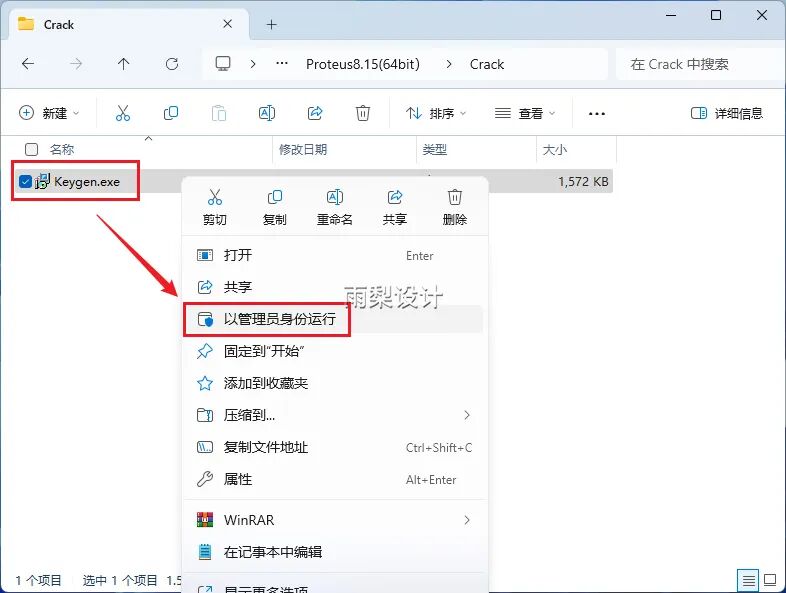Image resolution: width=786 pixels, height=593 pixels.
Task: Click the Refresh icon in the navigation bar
Action: point(172,64)
